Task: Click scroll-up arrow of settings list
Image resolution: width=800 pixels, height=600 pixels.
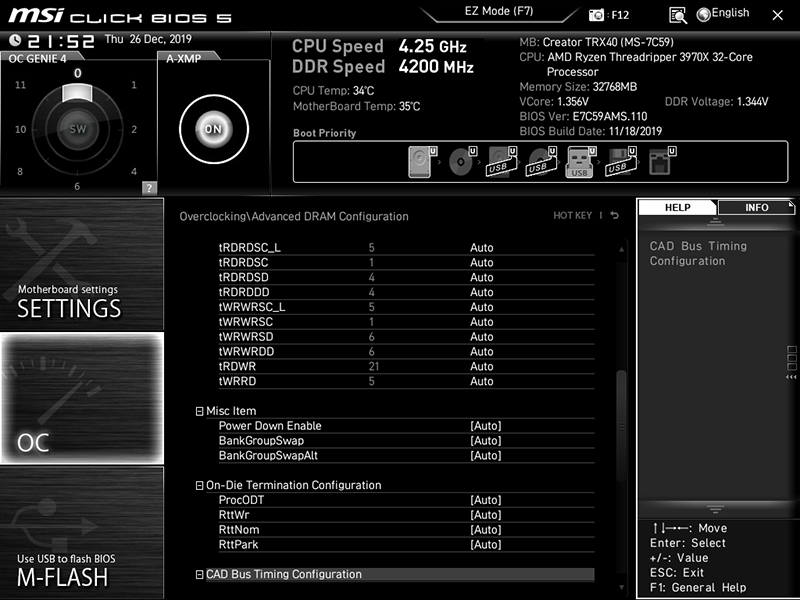Action: [621, 249]
